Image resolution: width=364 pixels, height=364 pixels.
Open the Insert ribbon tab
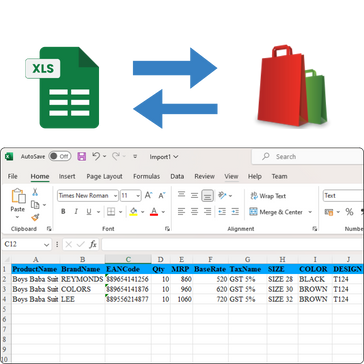[67, 176]
